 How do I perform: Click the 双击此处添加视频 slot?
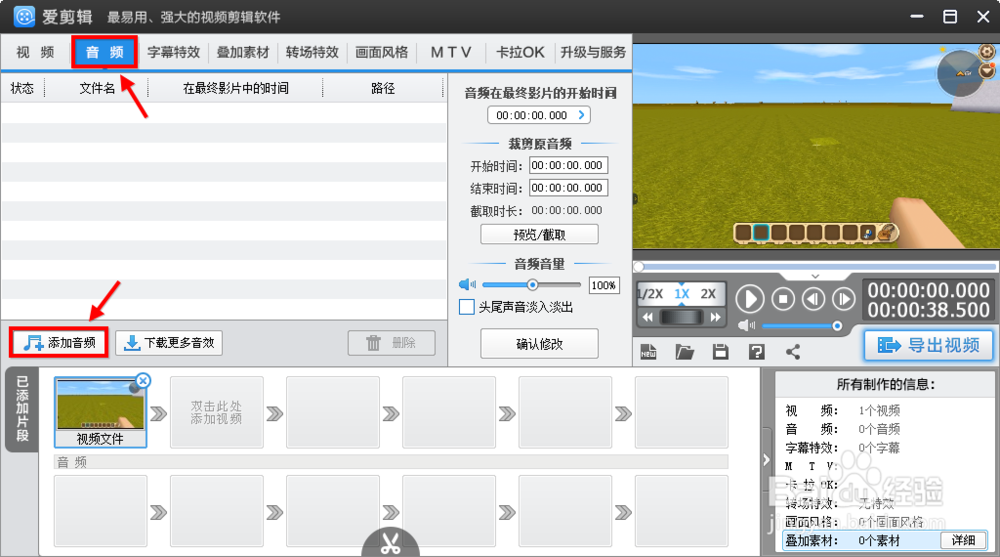click(217, 412)
